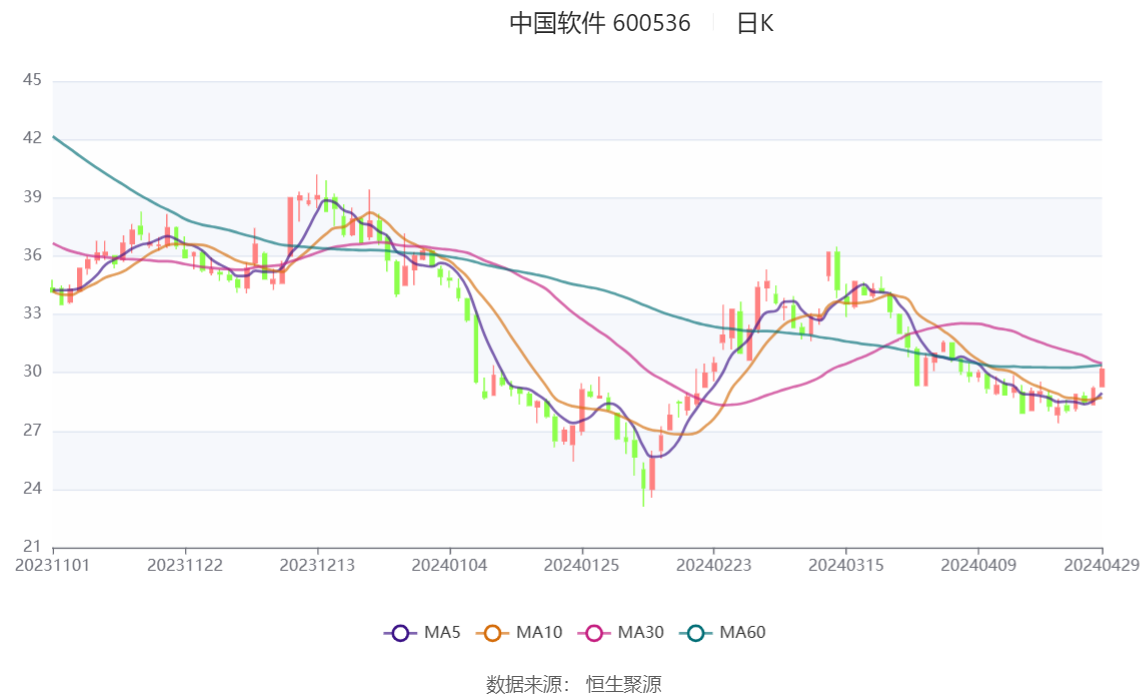The height and width of the screenshot is (699, 1148).
Task: Toggle the MA60 legend series
Action: click(723, 632)
